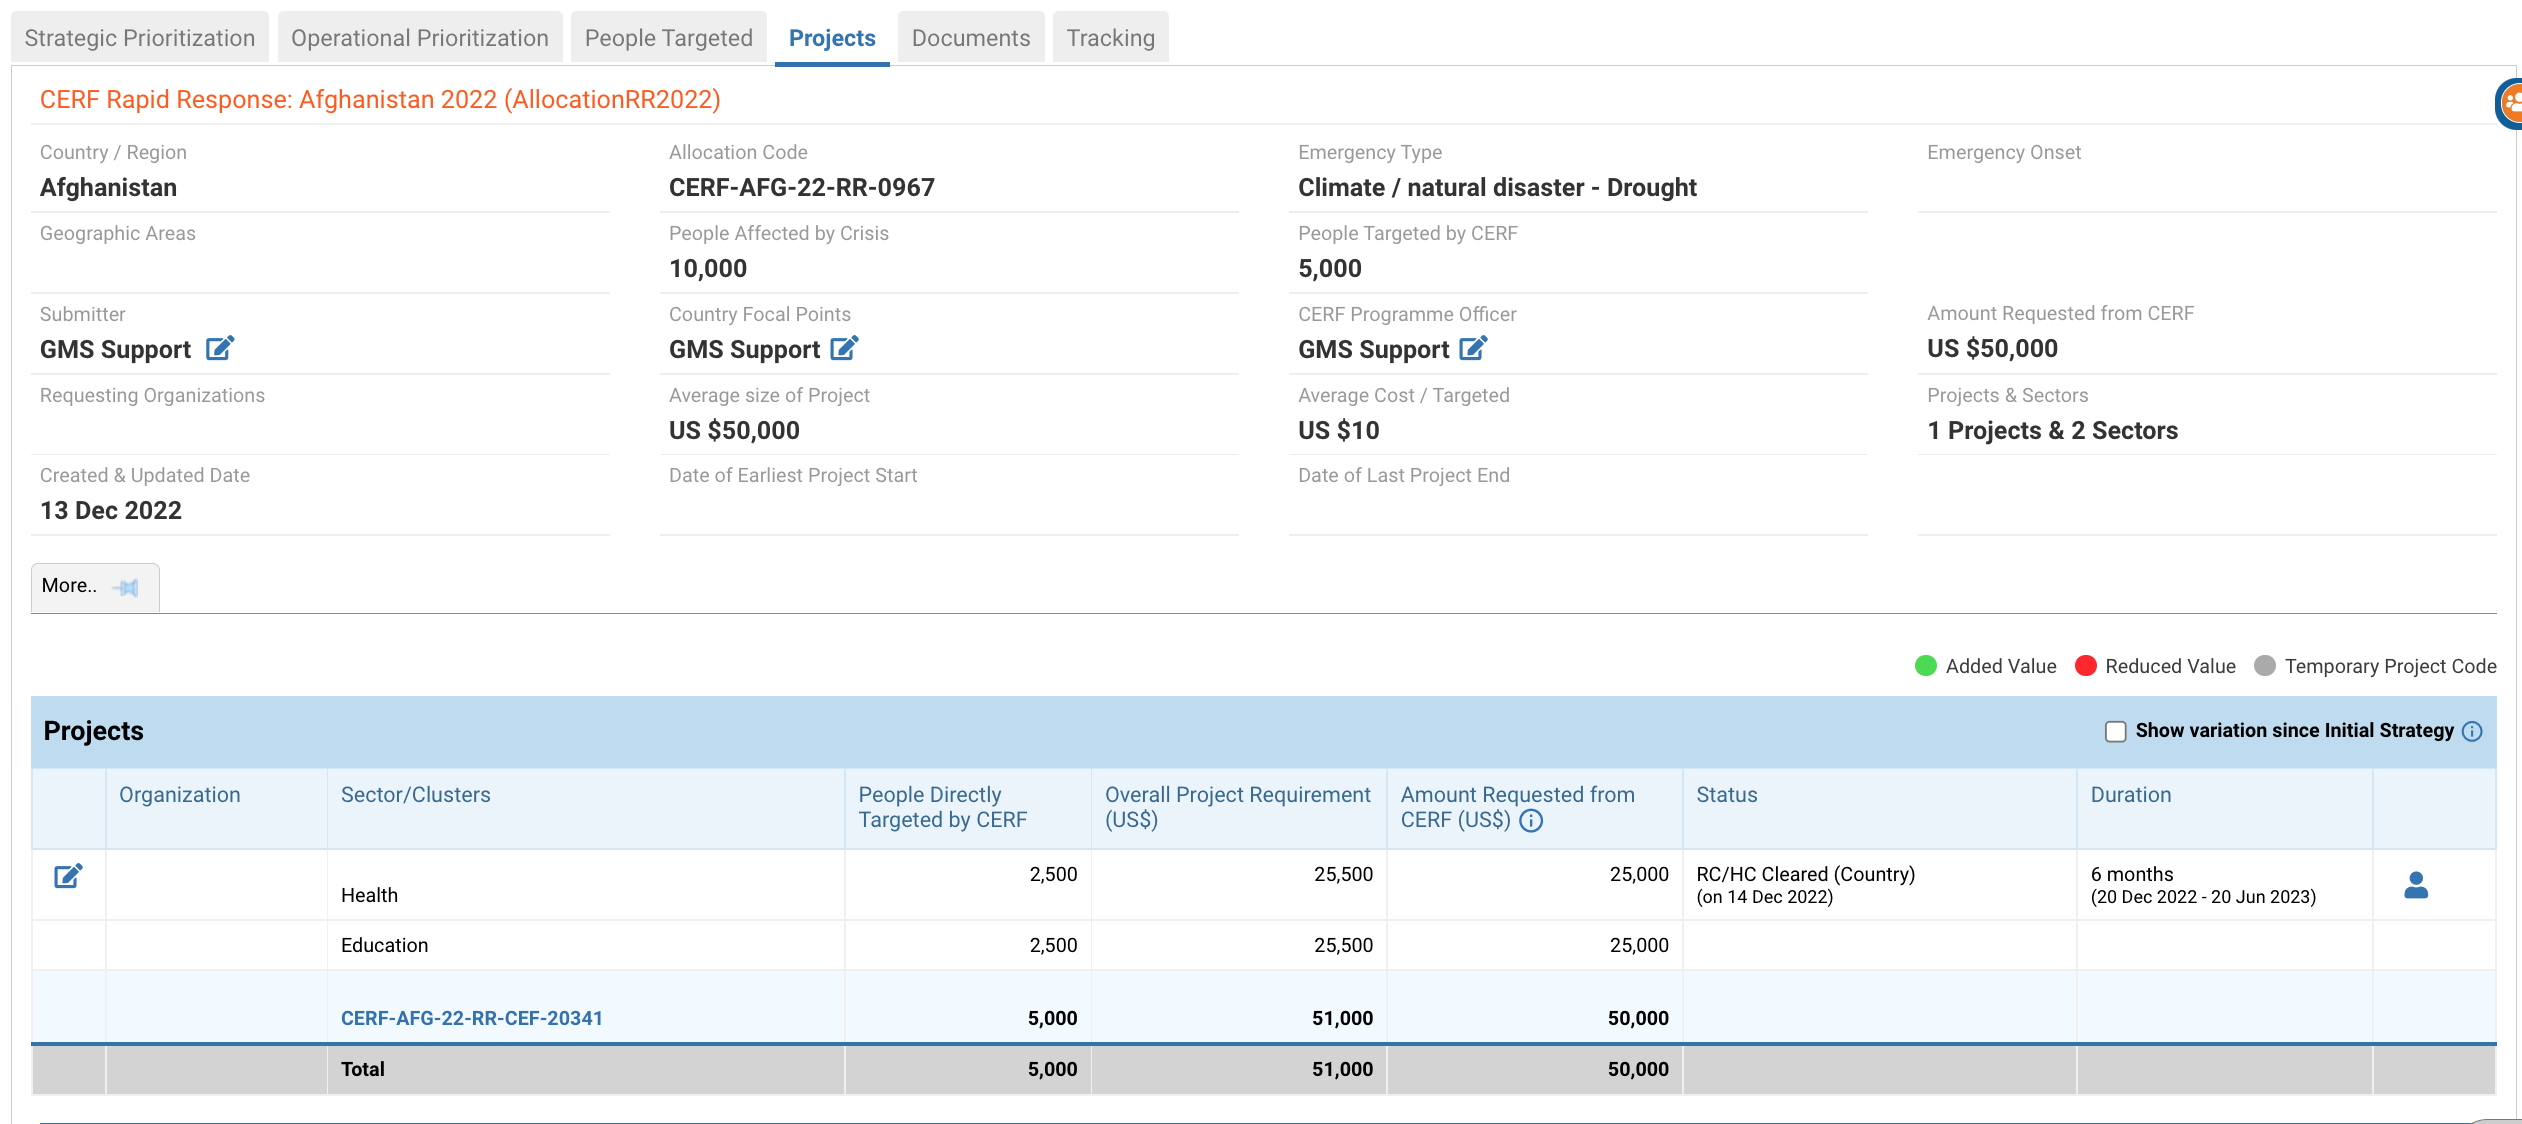Click the red Reduced Value legend dot
The width and height of the screenshot is (2522, 1124).
point(2085,666)
